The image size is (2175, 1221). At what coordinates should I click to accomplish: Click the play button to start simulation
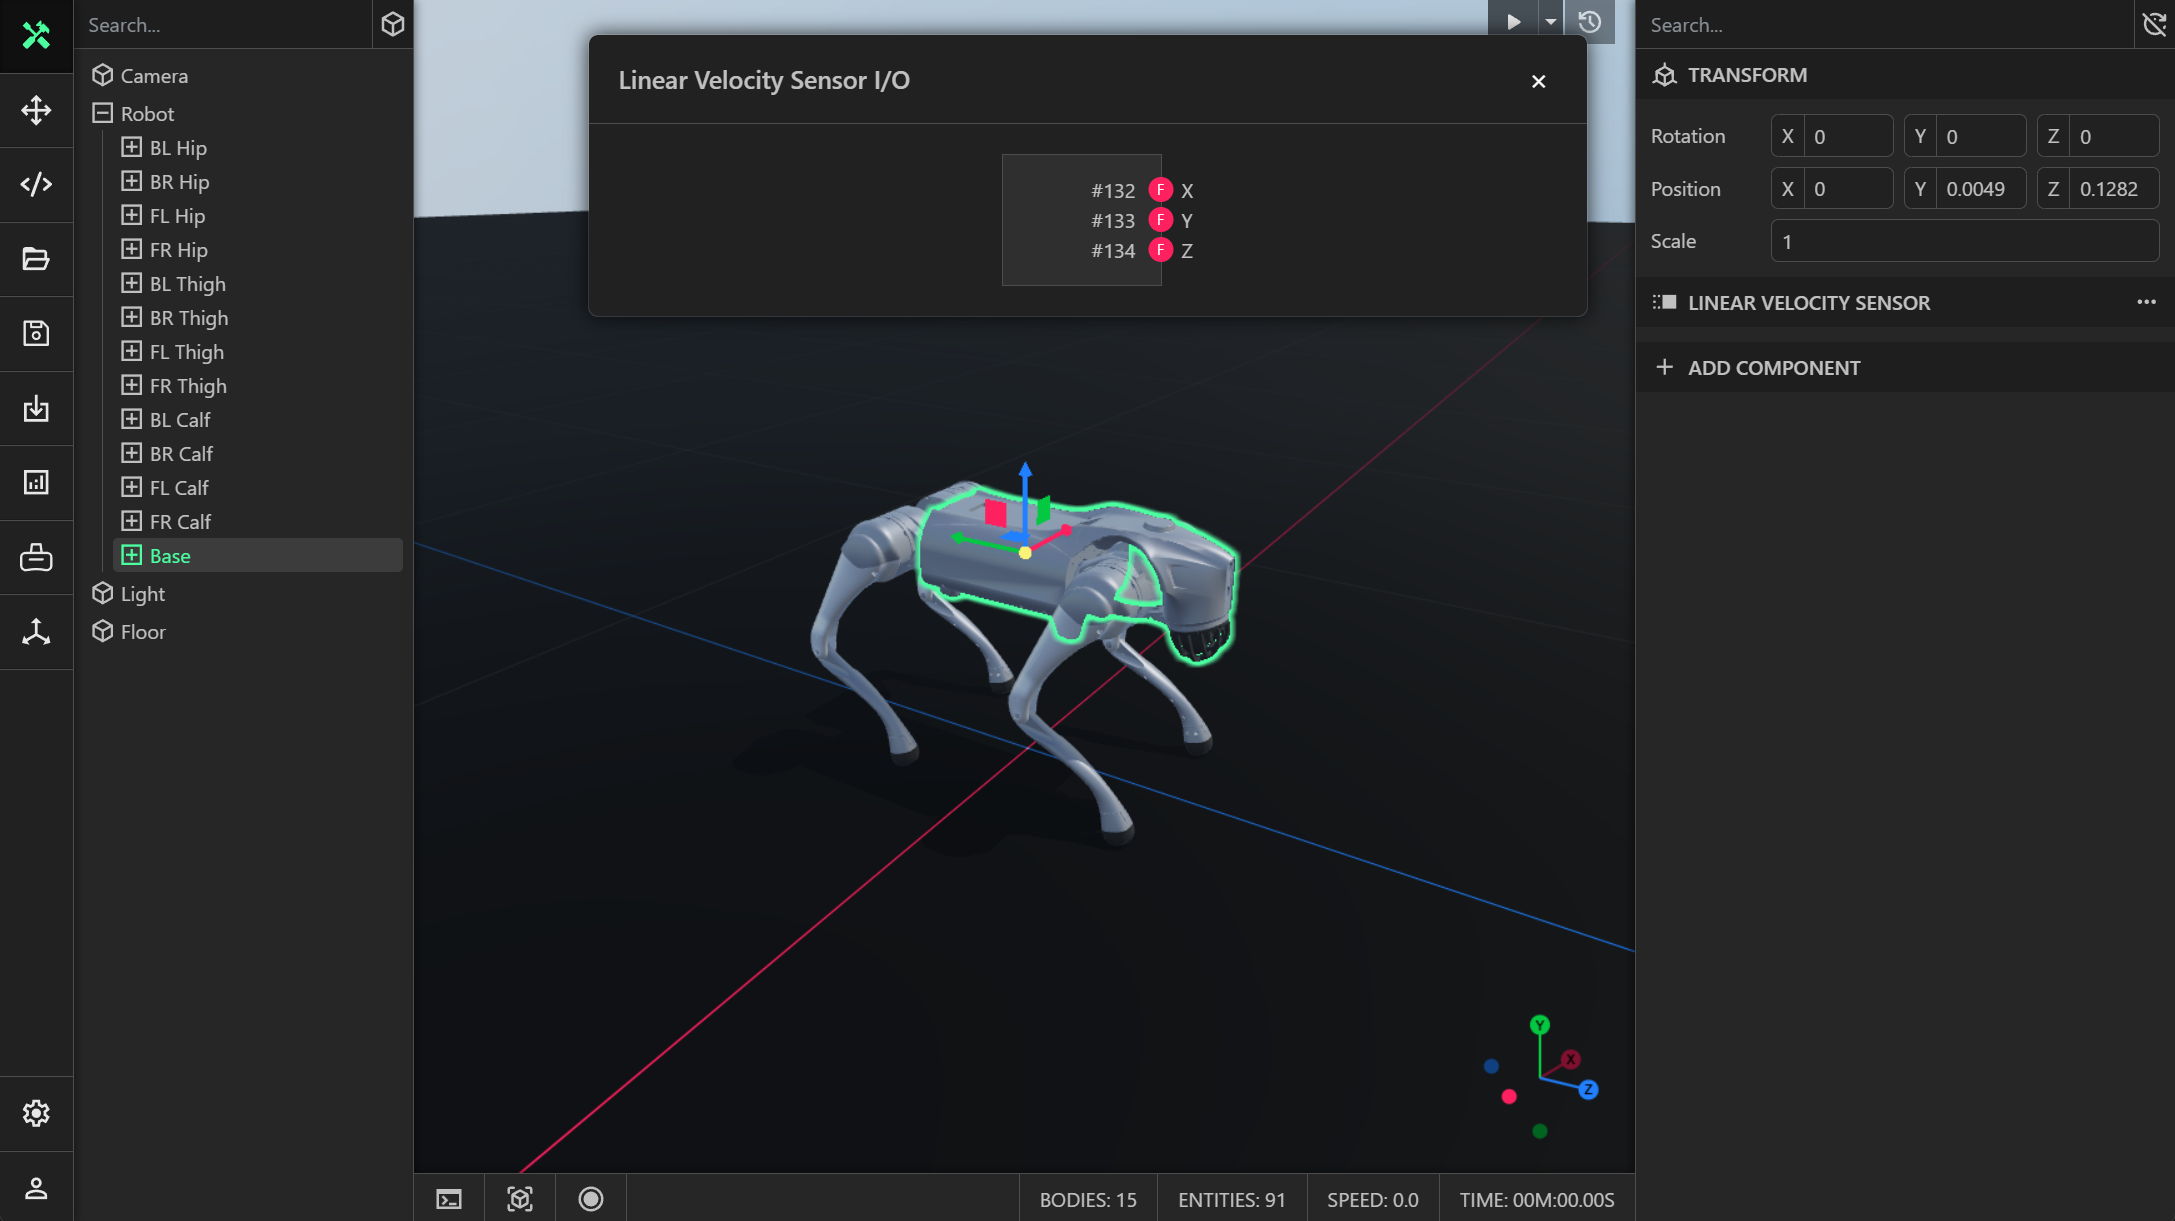[x=1512, y=21]
